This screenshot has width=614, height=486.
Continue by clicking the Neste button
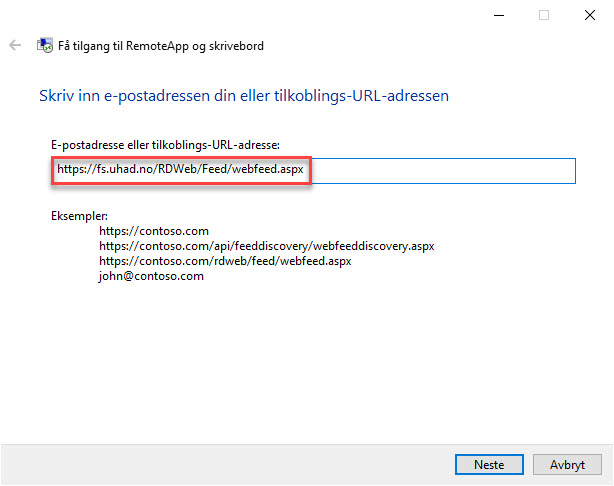click(x=489, y=464)
